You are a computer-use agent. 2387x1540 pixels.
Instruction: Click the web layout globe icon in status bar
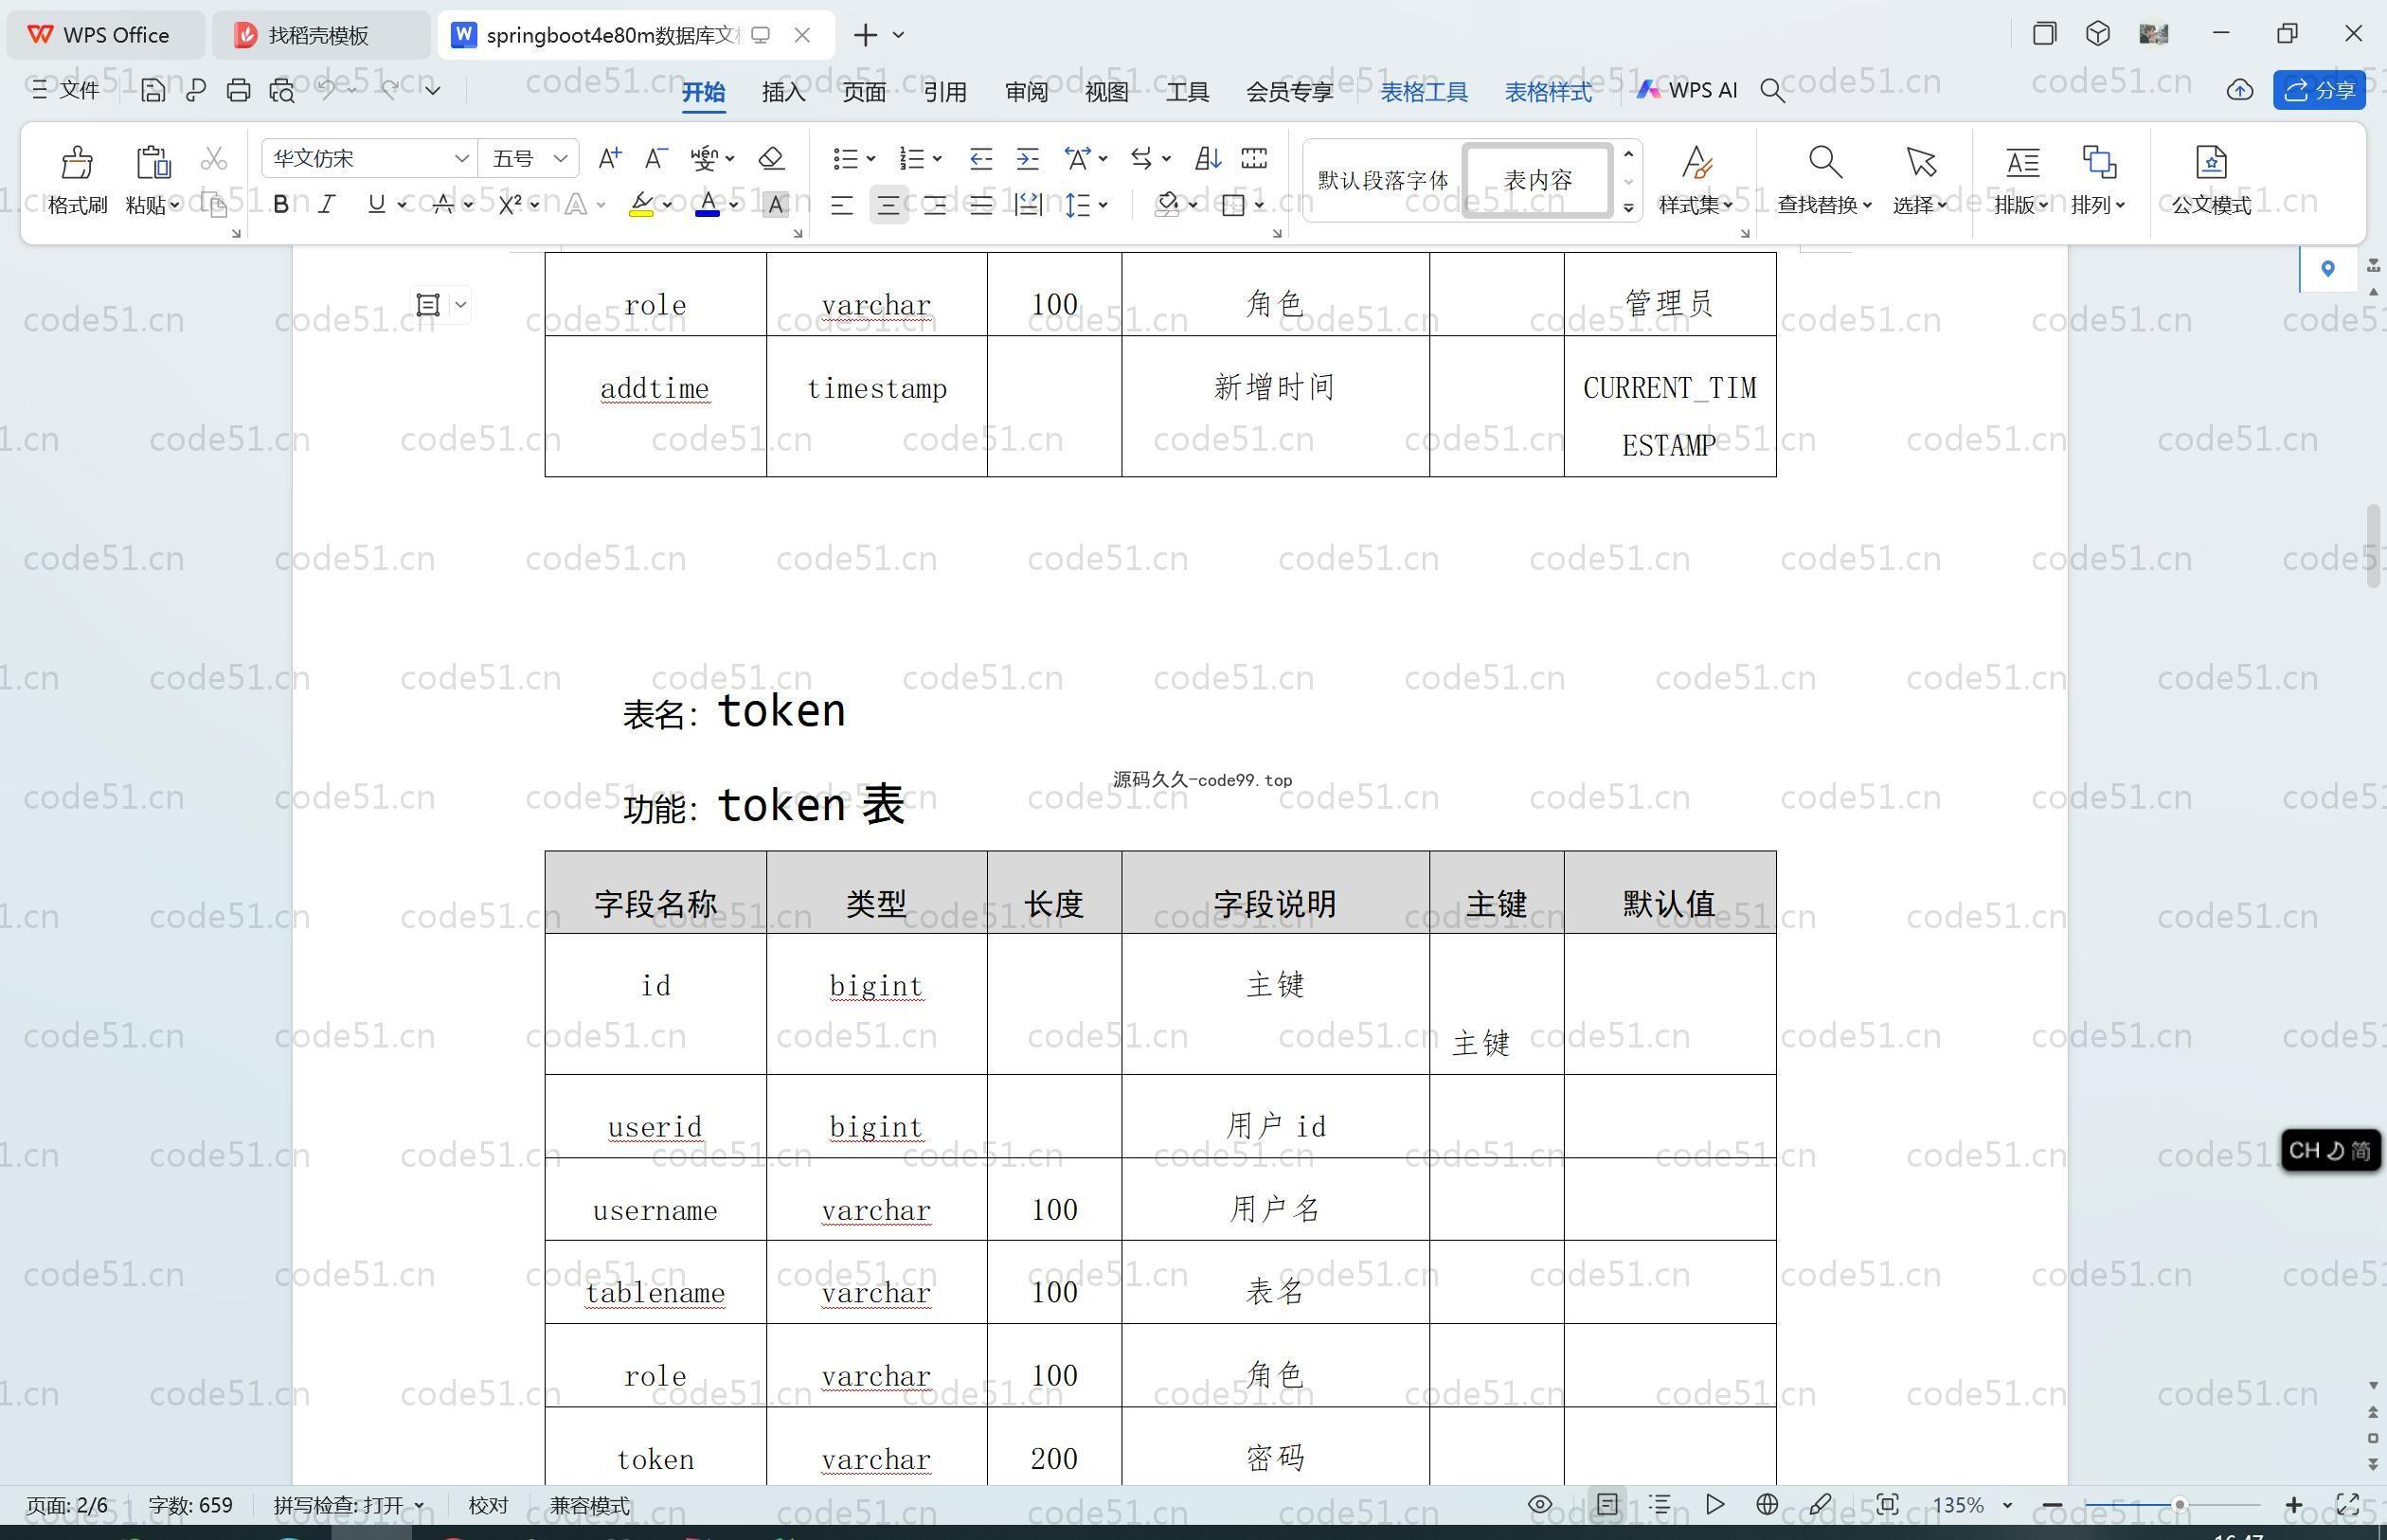(x=1767, y=1504)
